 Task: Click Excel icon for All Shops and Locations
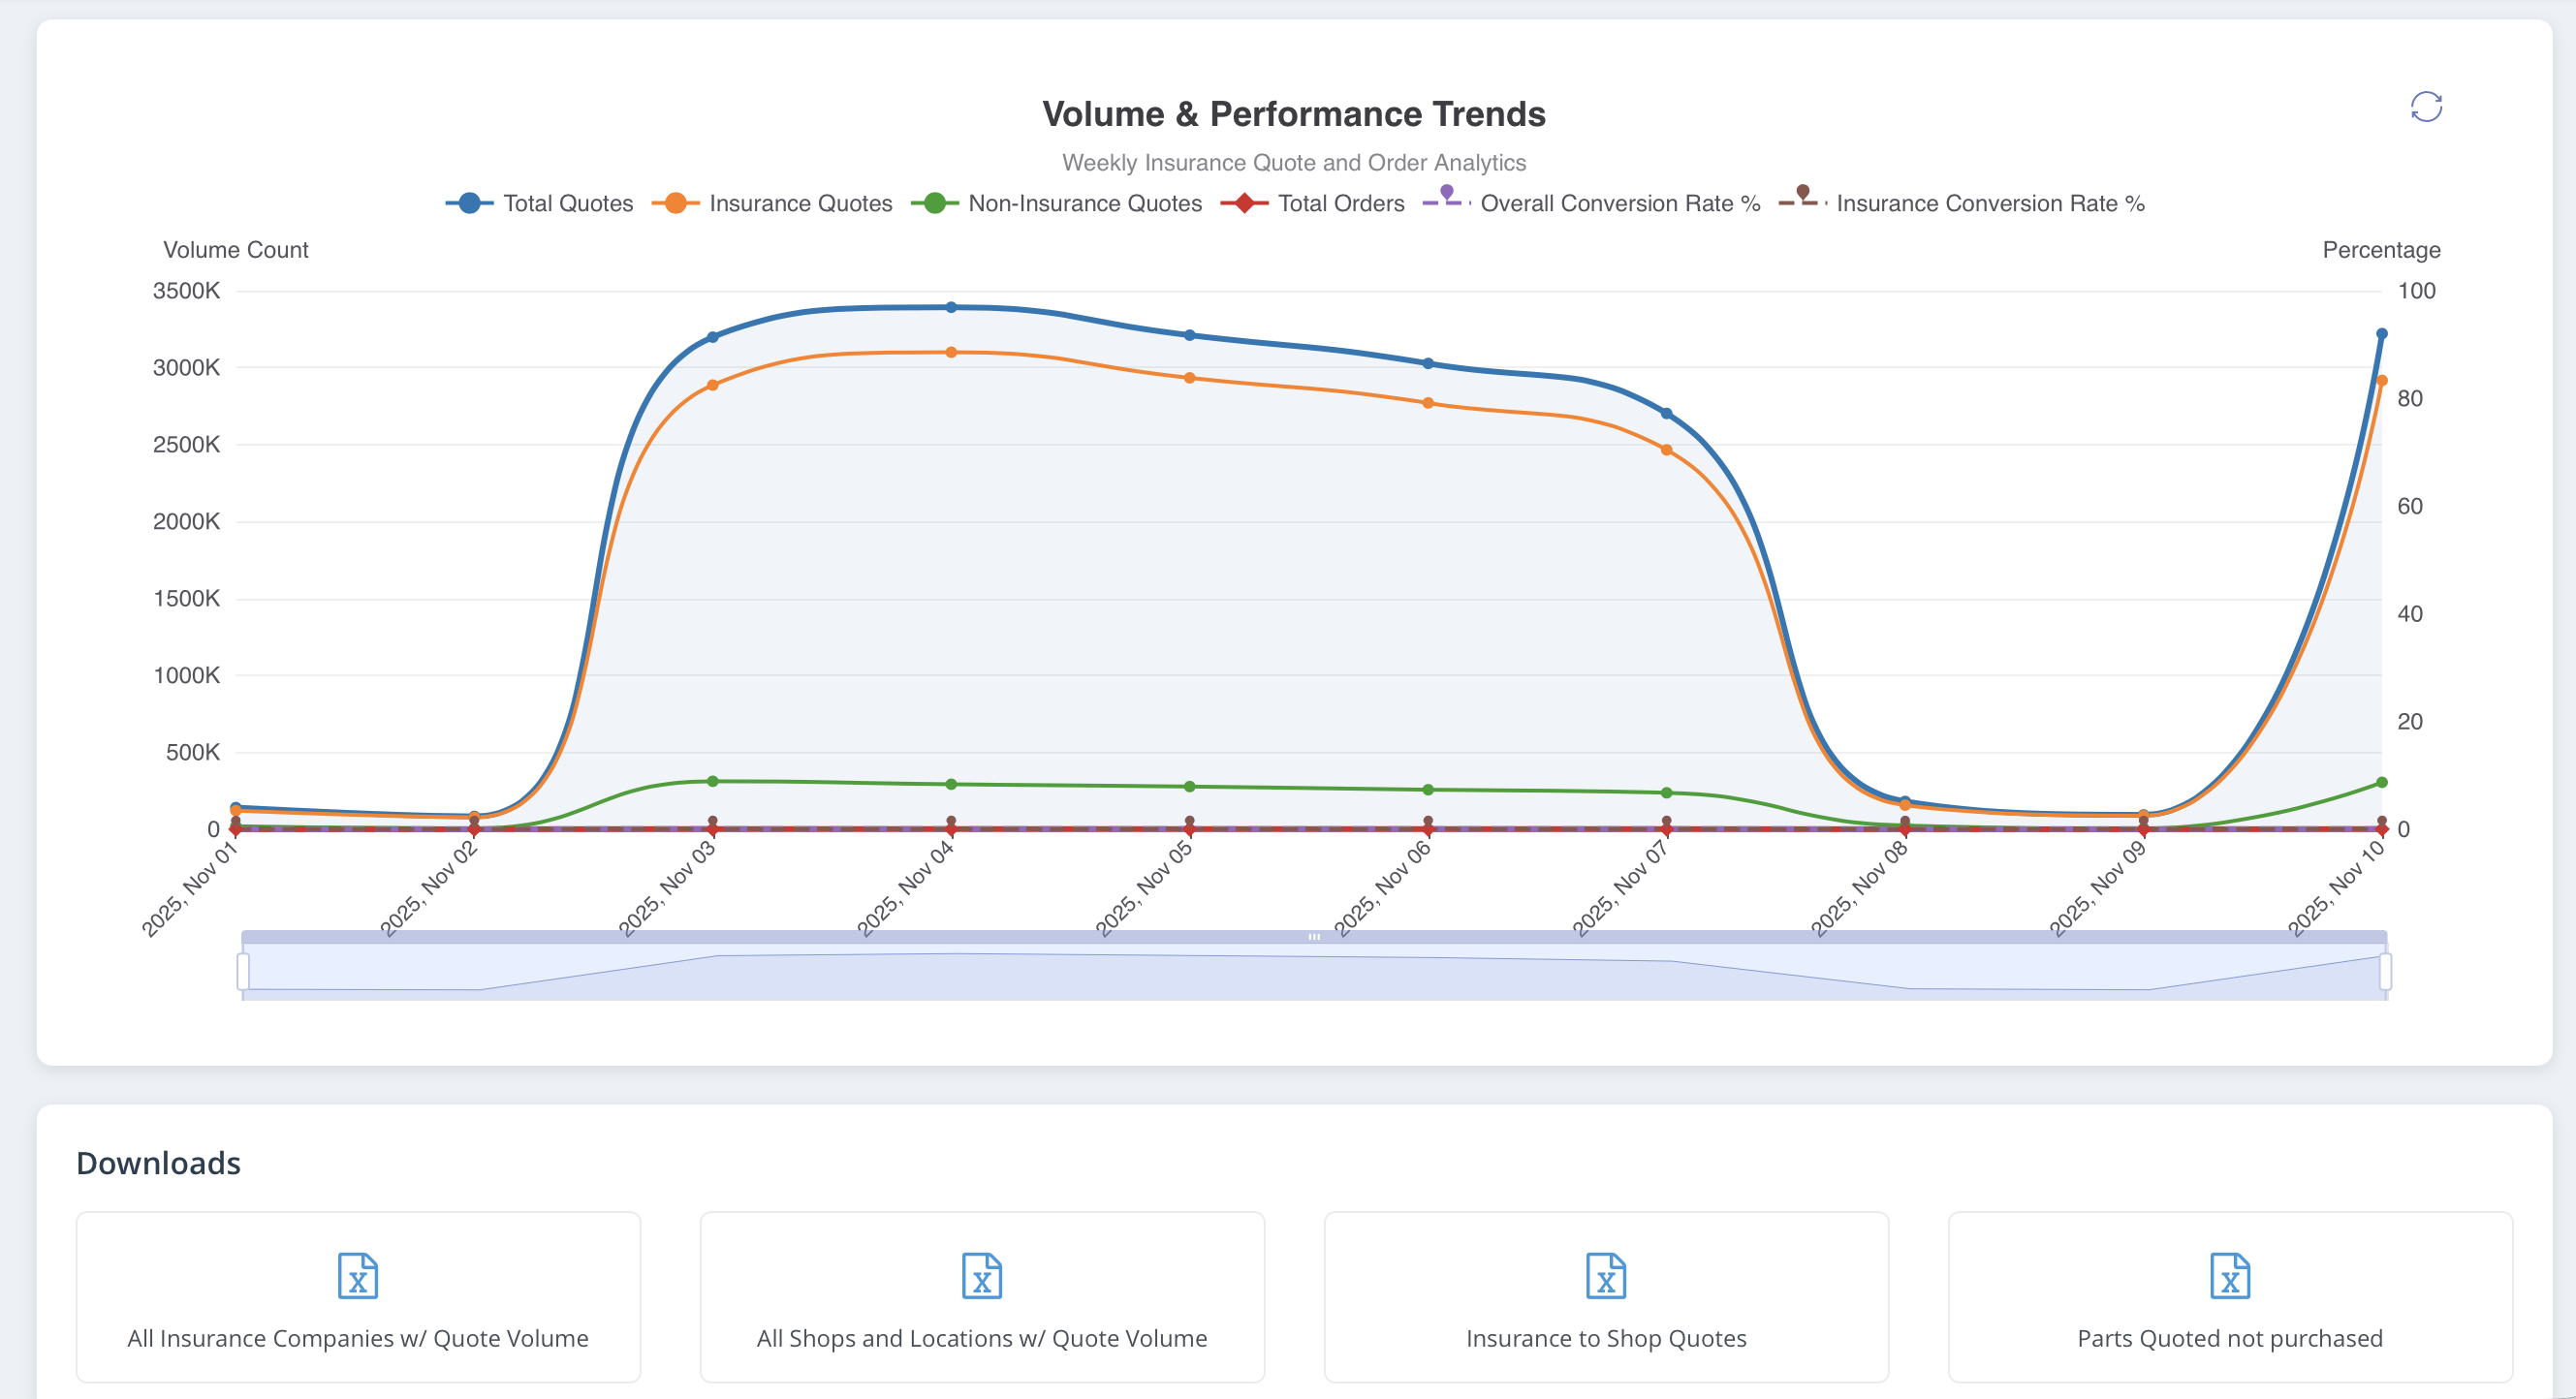pyautogui.click(x=981, y=1275)
